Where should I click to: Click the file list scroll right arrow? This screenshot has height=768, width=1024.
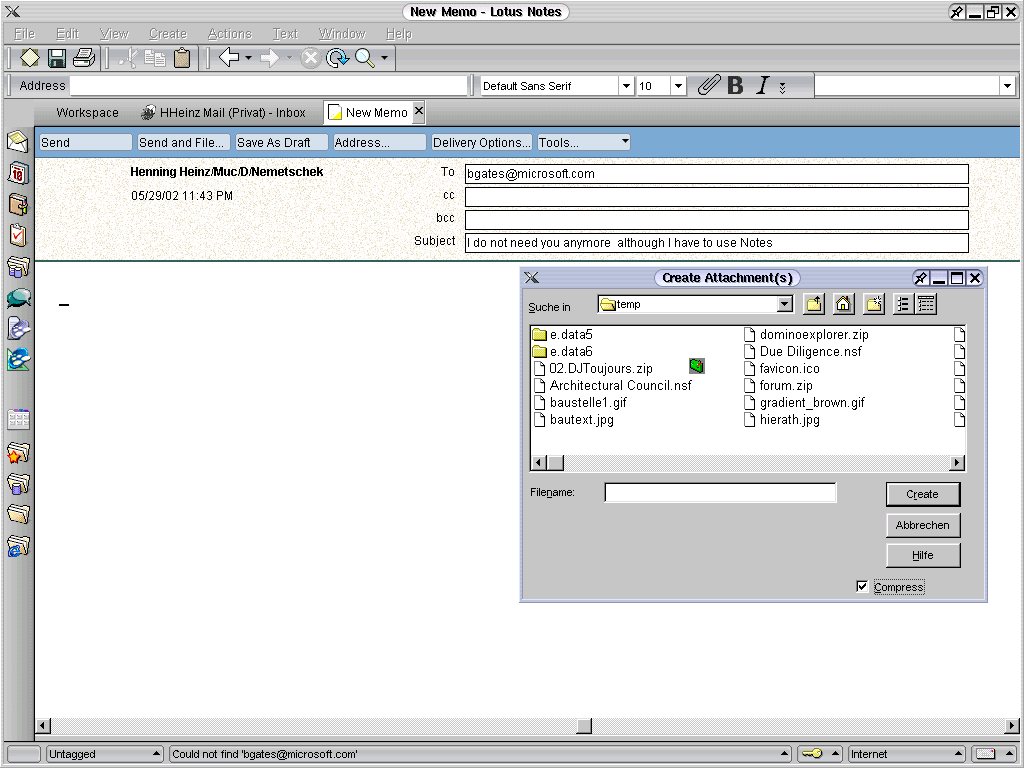point(957,463)
